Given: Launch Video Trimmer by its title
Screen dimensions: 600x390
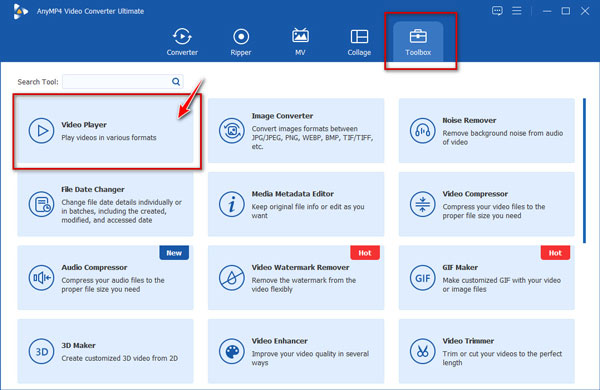Looking at the screenshot, I should tap(468, 341).
